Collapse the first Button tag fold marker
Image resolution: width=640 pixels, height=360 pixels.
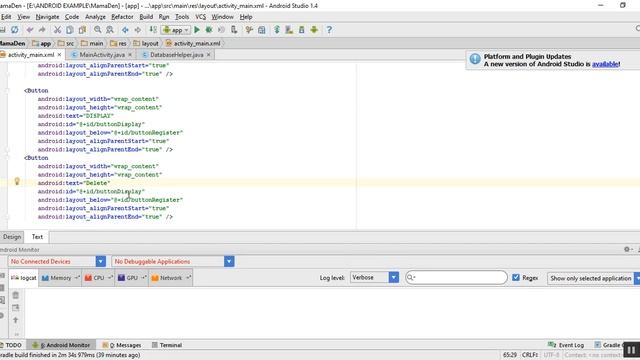(7, 91)
